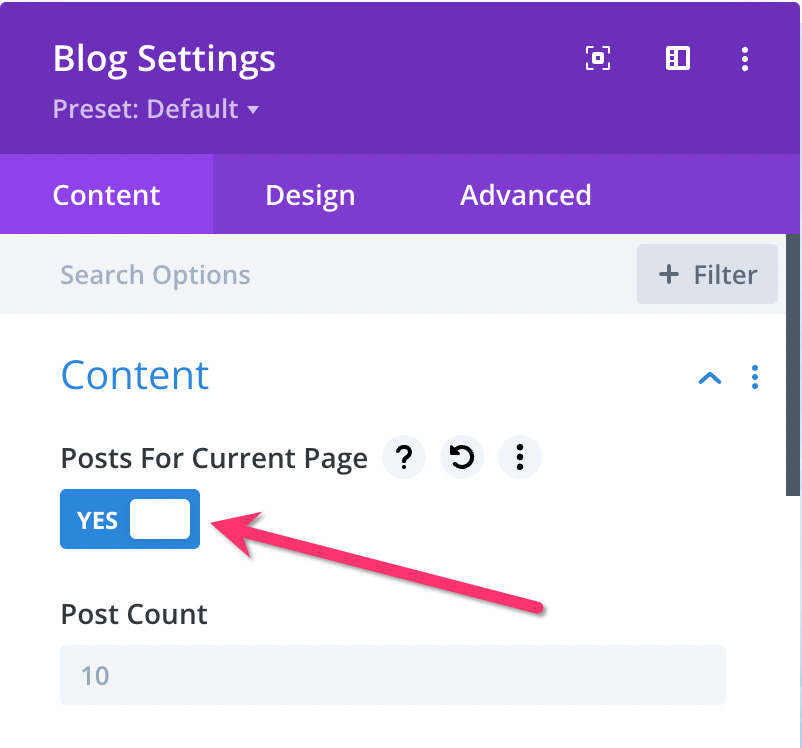Click the blue Content section heading
Viewport: 802px width, 748px height.
pos(135,376)
